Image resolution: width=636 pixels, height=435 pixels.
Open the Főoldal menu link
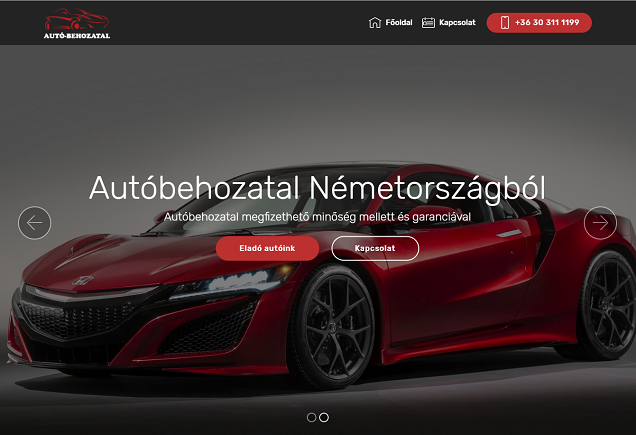(x=399, y=22)
